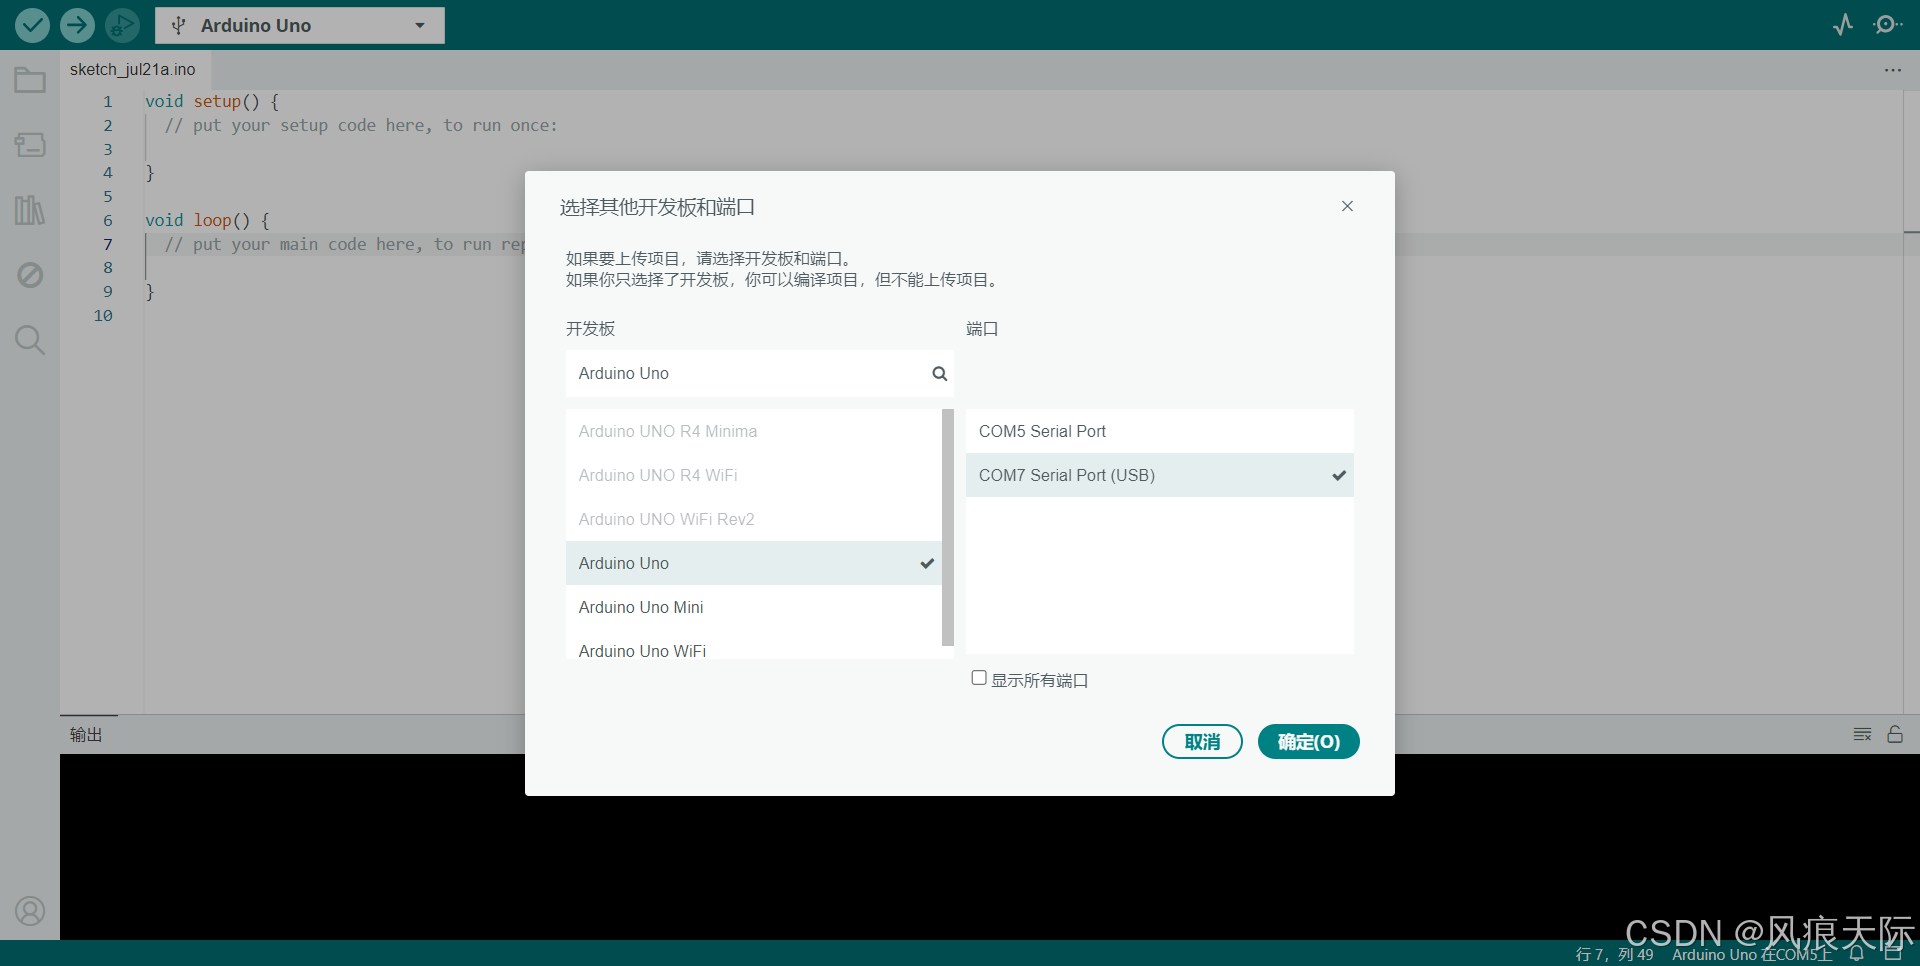The height and width of the screenshot is (966, 1920).
Task: Toggle the output scroll lock icon
Action: (1895, 734)
